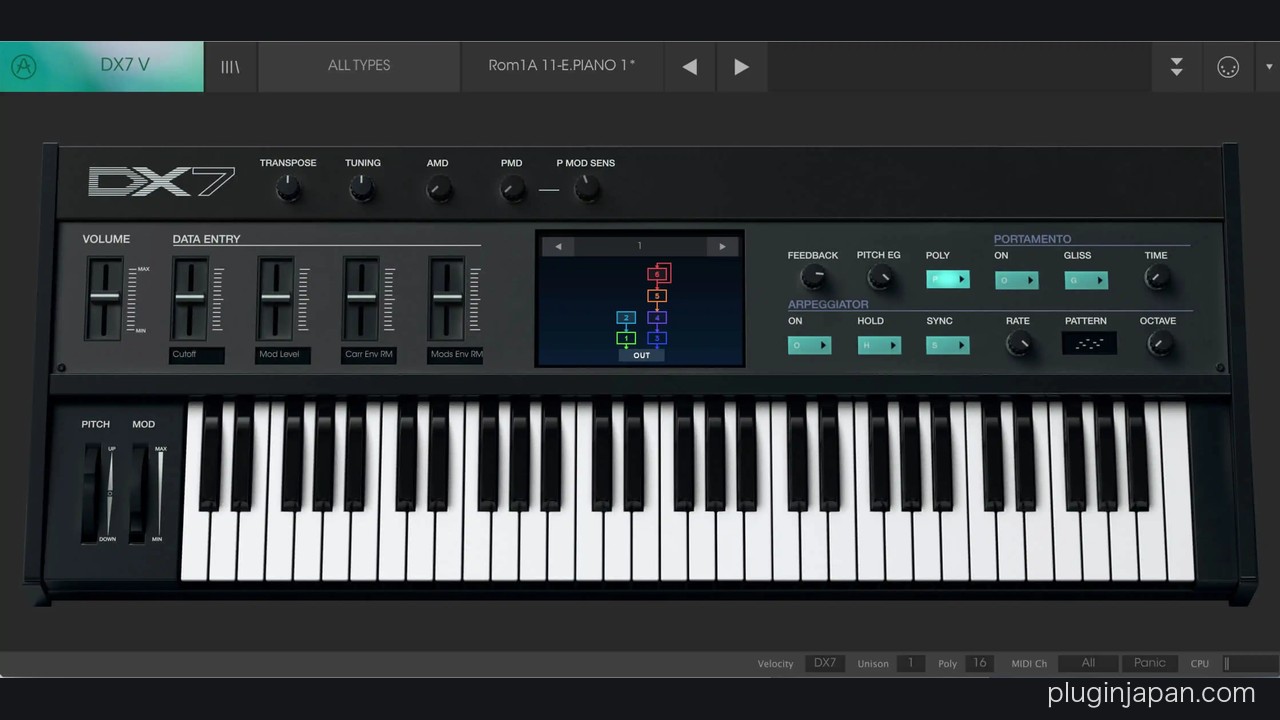Viewport: 1280px width, 720px height.
Task: Toggle Portamento ON button
Action: pyautogui.click(x=1016, y=281)
